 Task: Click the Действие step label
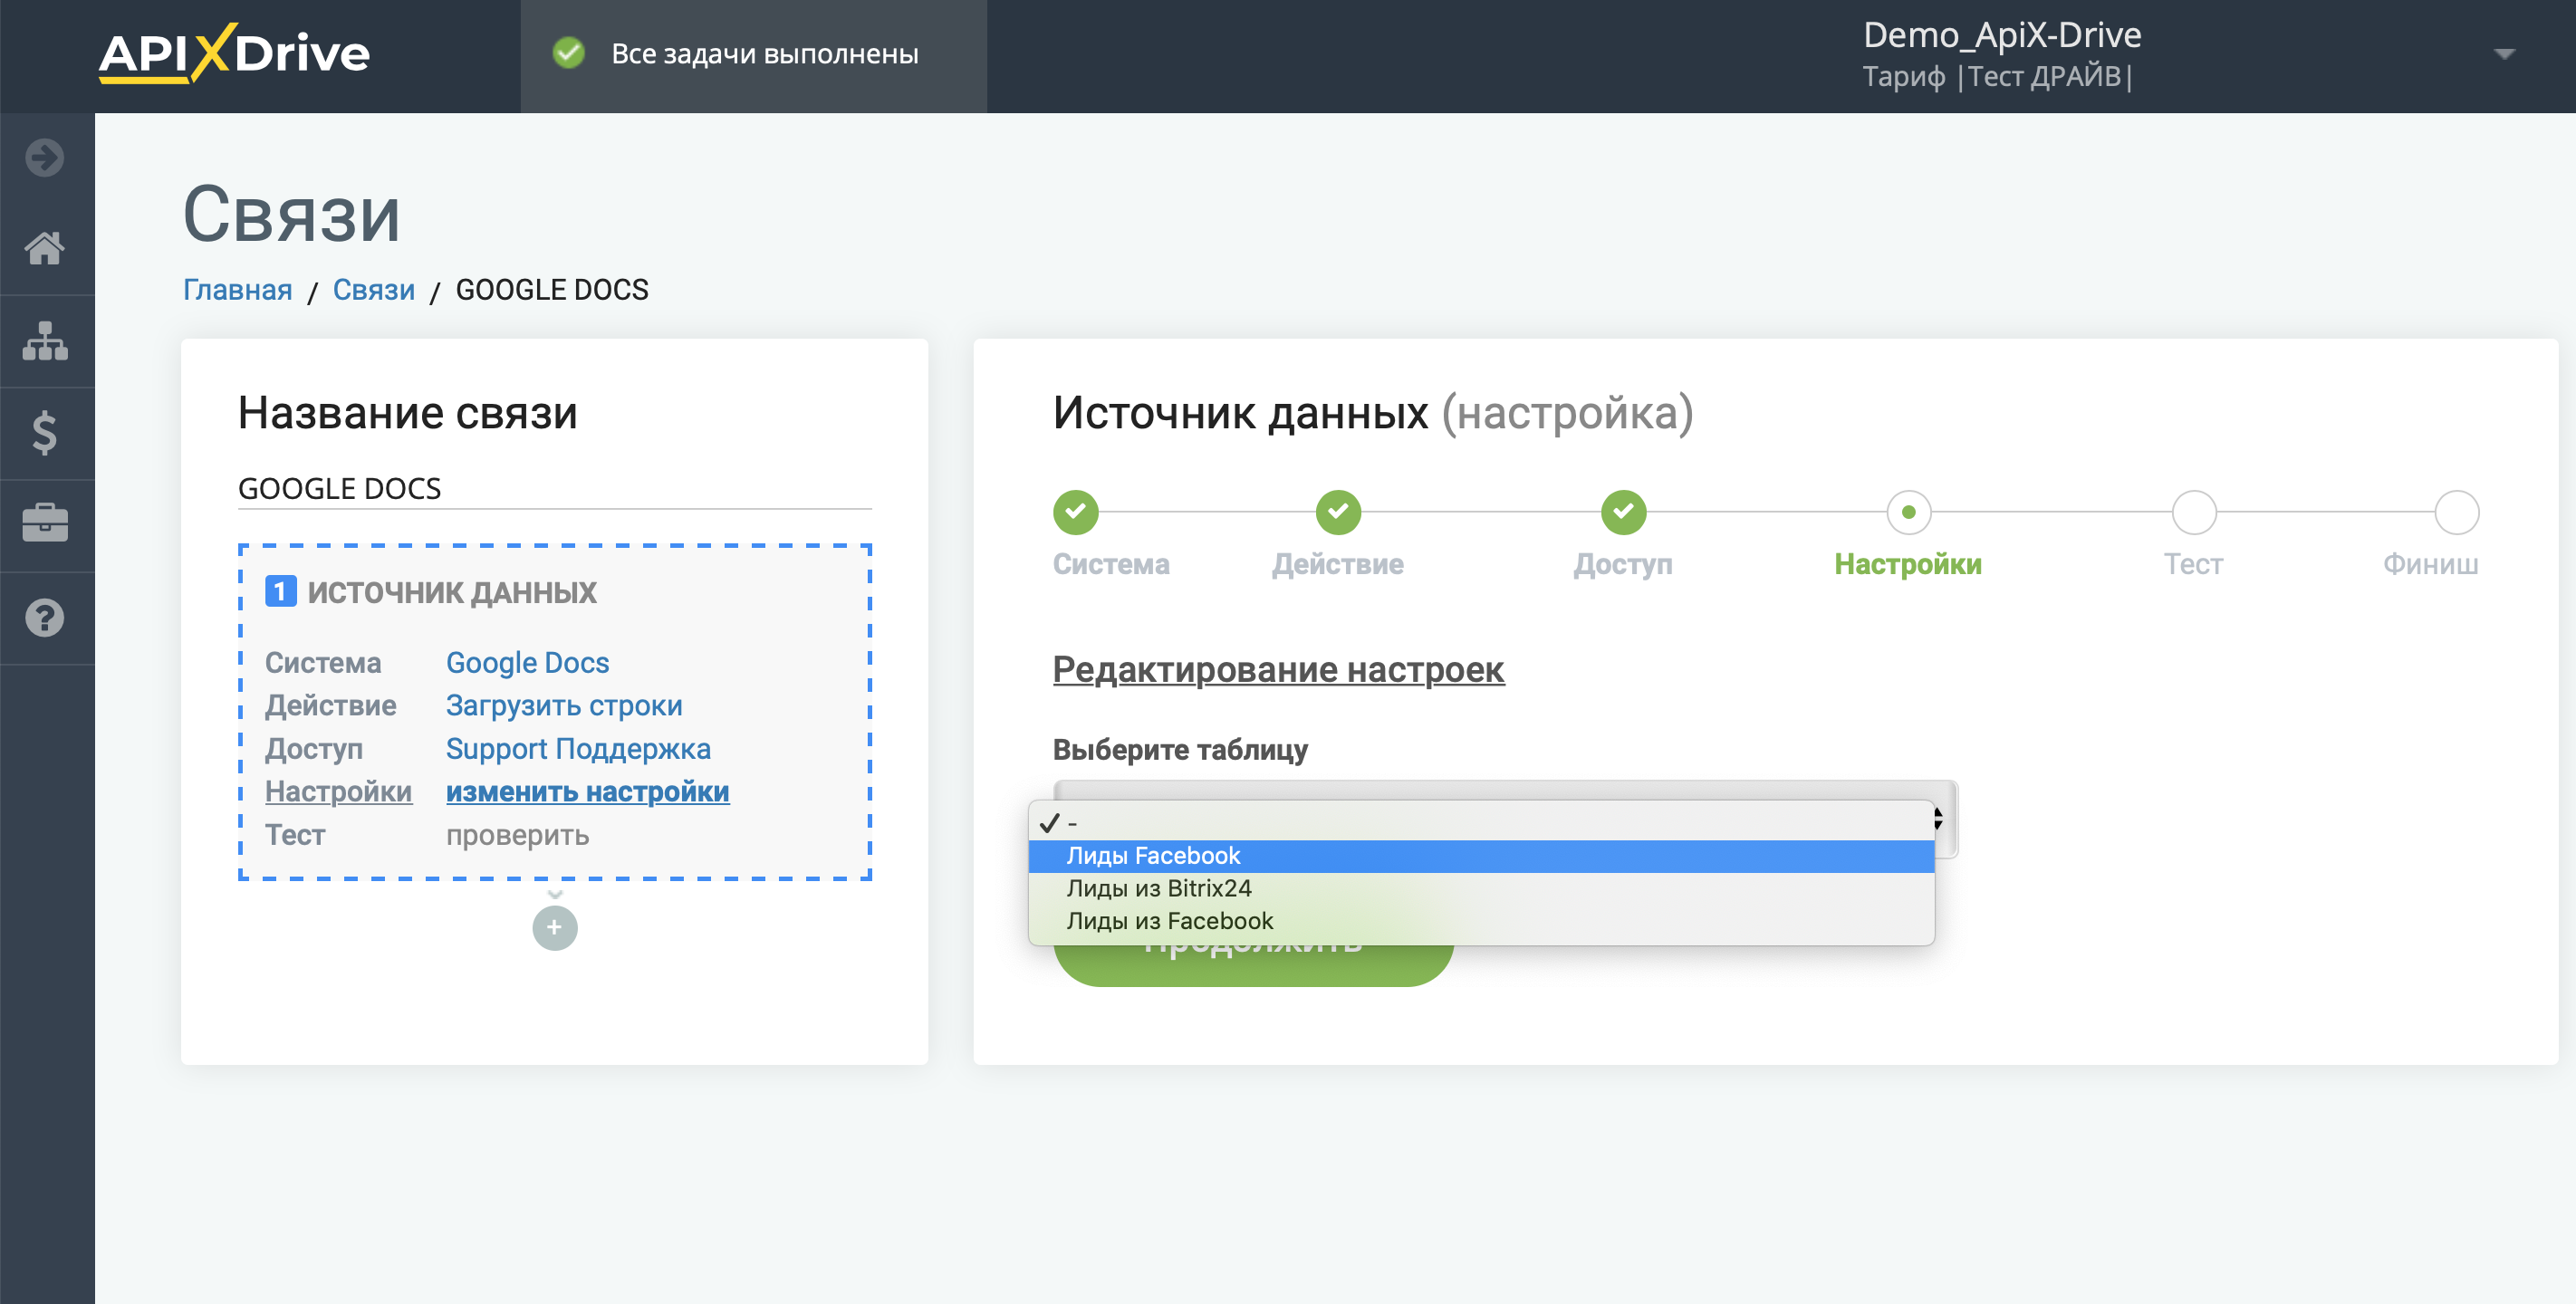(1337, 564)
